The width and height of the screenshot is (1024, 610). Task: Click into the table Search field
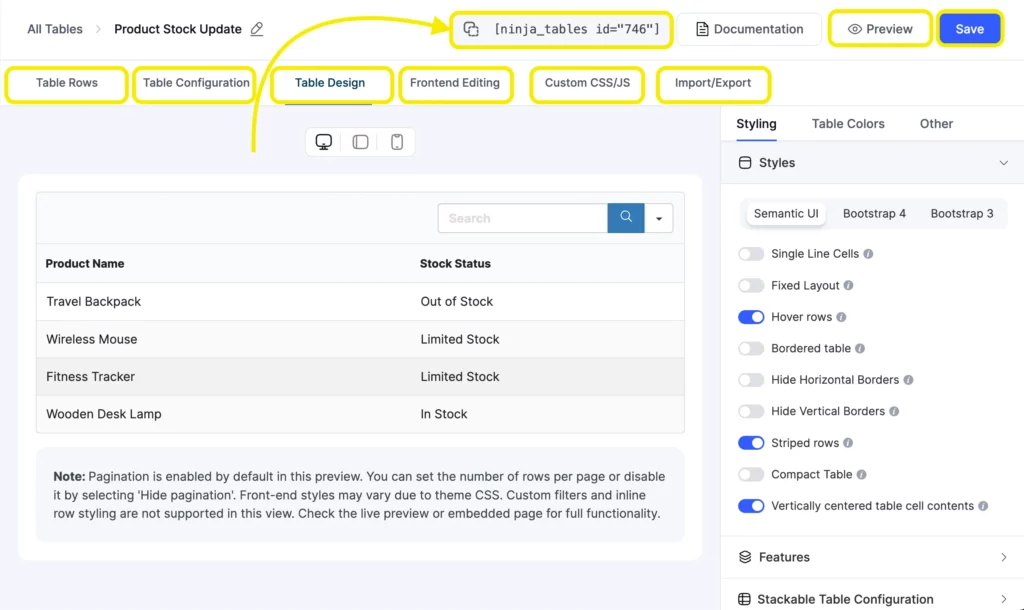[x=523, y=218]
